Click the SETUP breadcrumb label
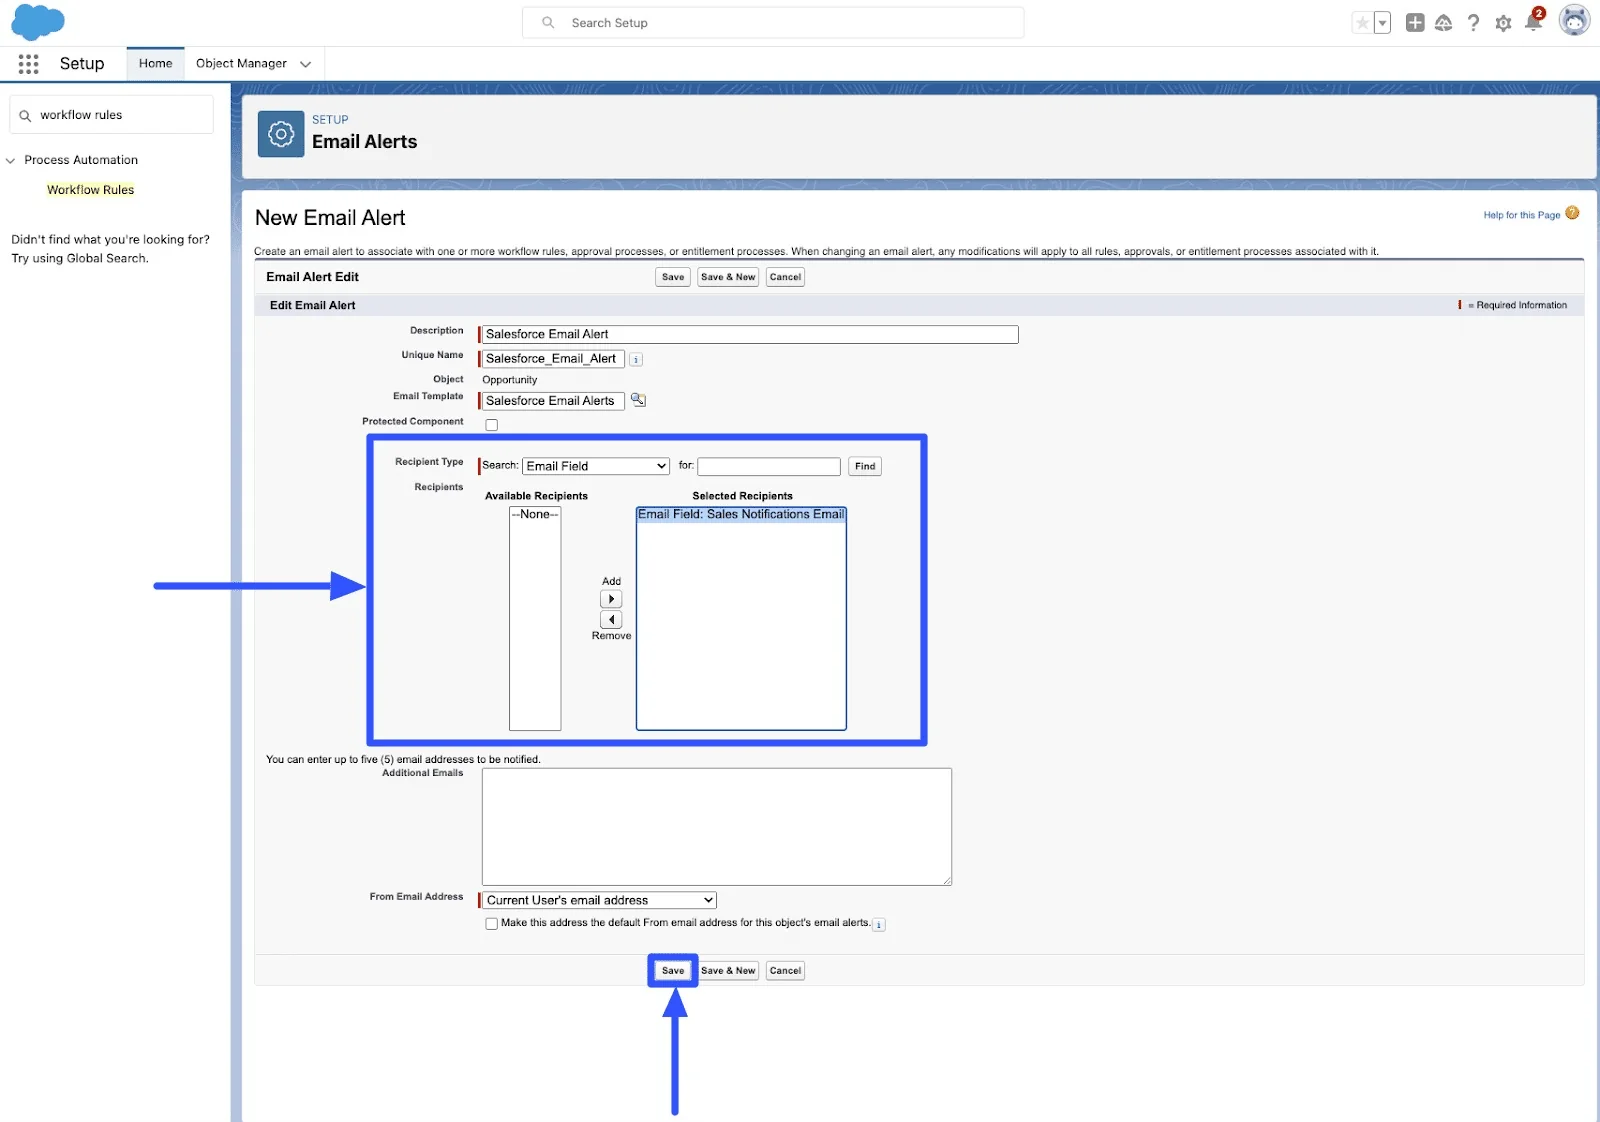 click(x=330, y=119)
